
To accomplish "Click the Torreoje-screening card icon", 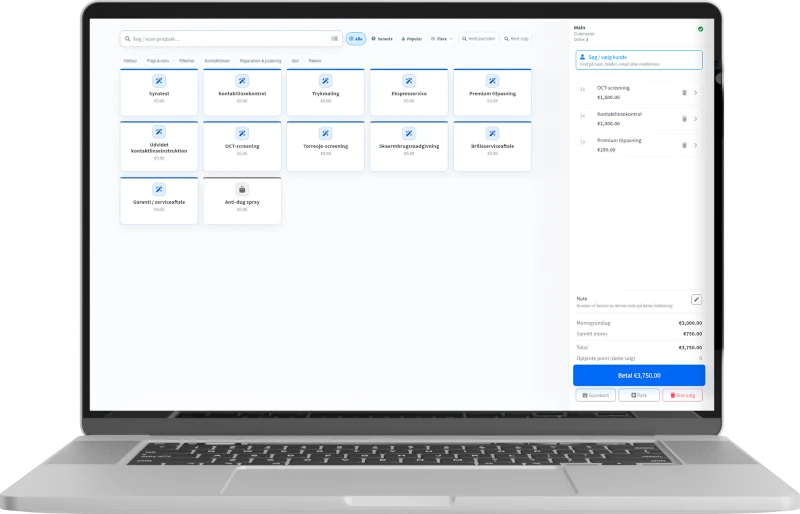I will point(326,133).
